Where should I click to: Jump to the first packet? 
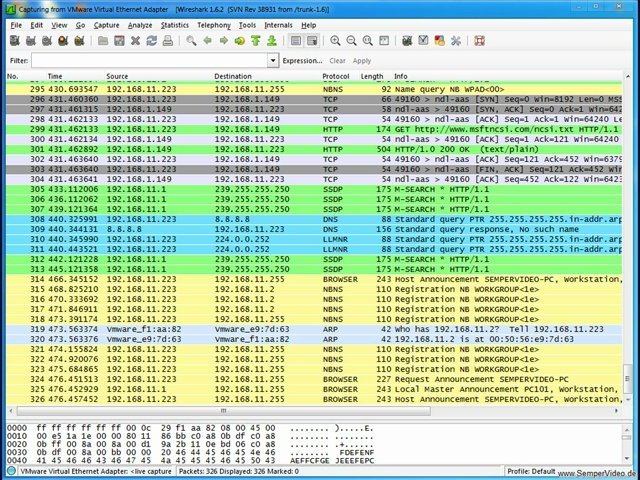coord(256,41)
